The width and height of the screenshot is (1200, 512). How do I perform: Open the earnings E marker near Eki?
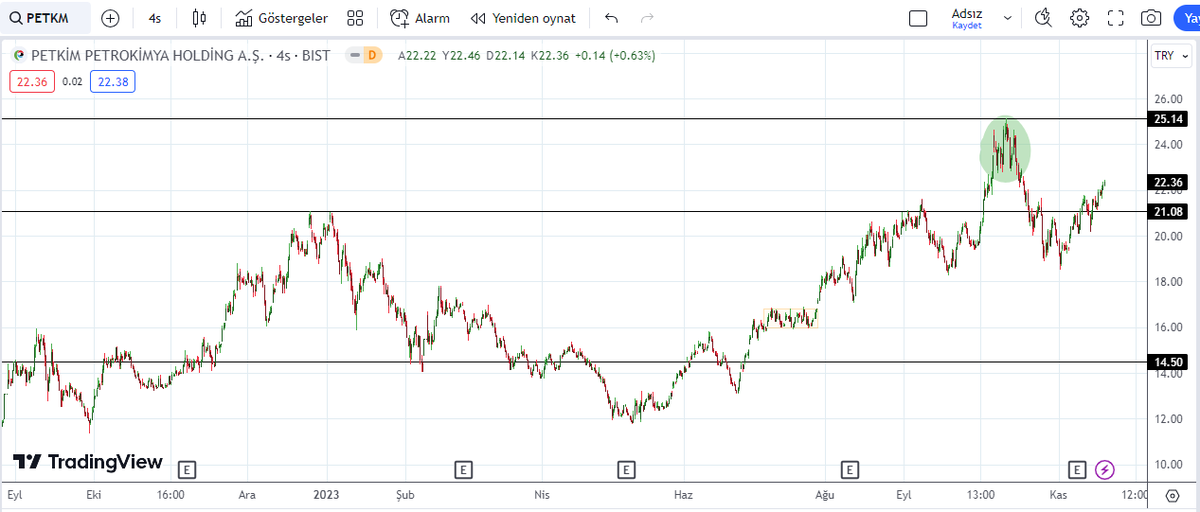pos(186,468)
